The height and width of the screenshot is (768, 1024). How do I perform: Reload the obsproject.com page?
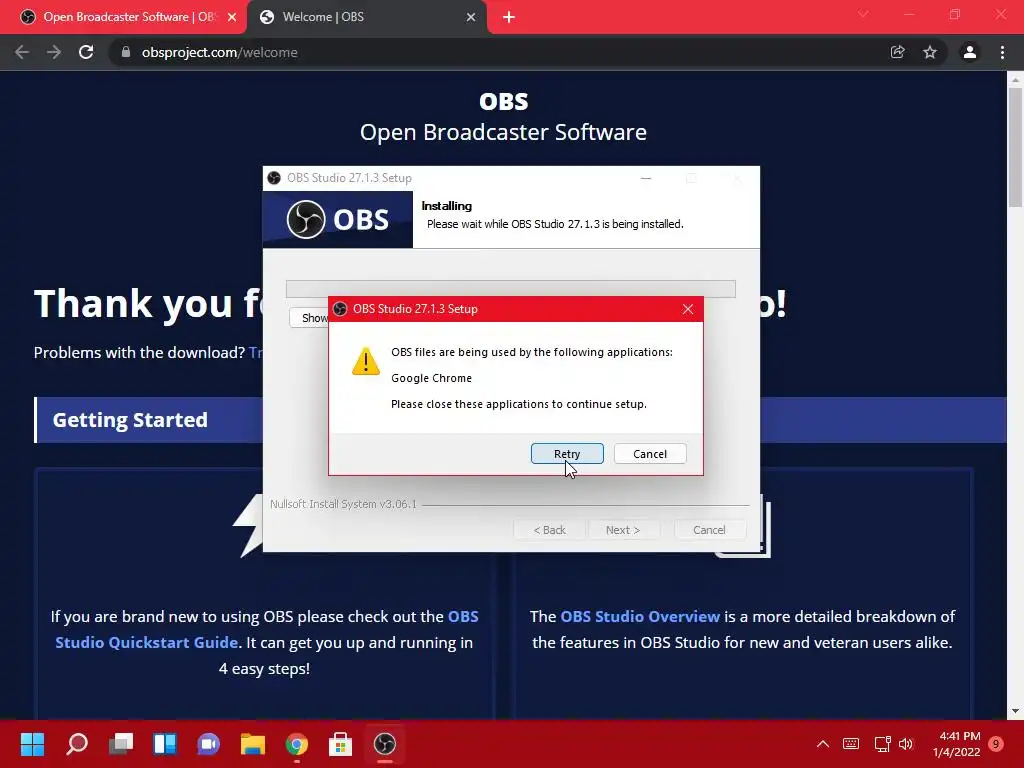pyautogui.click(x=86, y=52)
